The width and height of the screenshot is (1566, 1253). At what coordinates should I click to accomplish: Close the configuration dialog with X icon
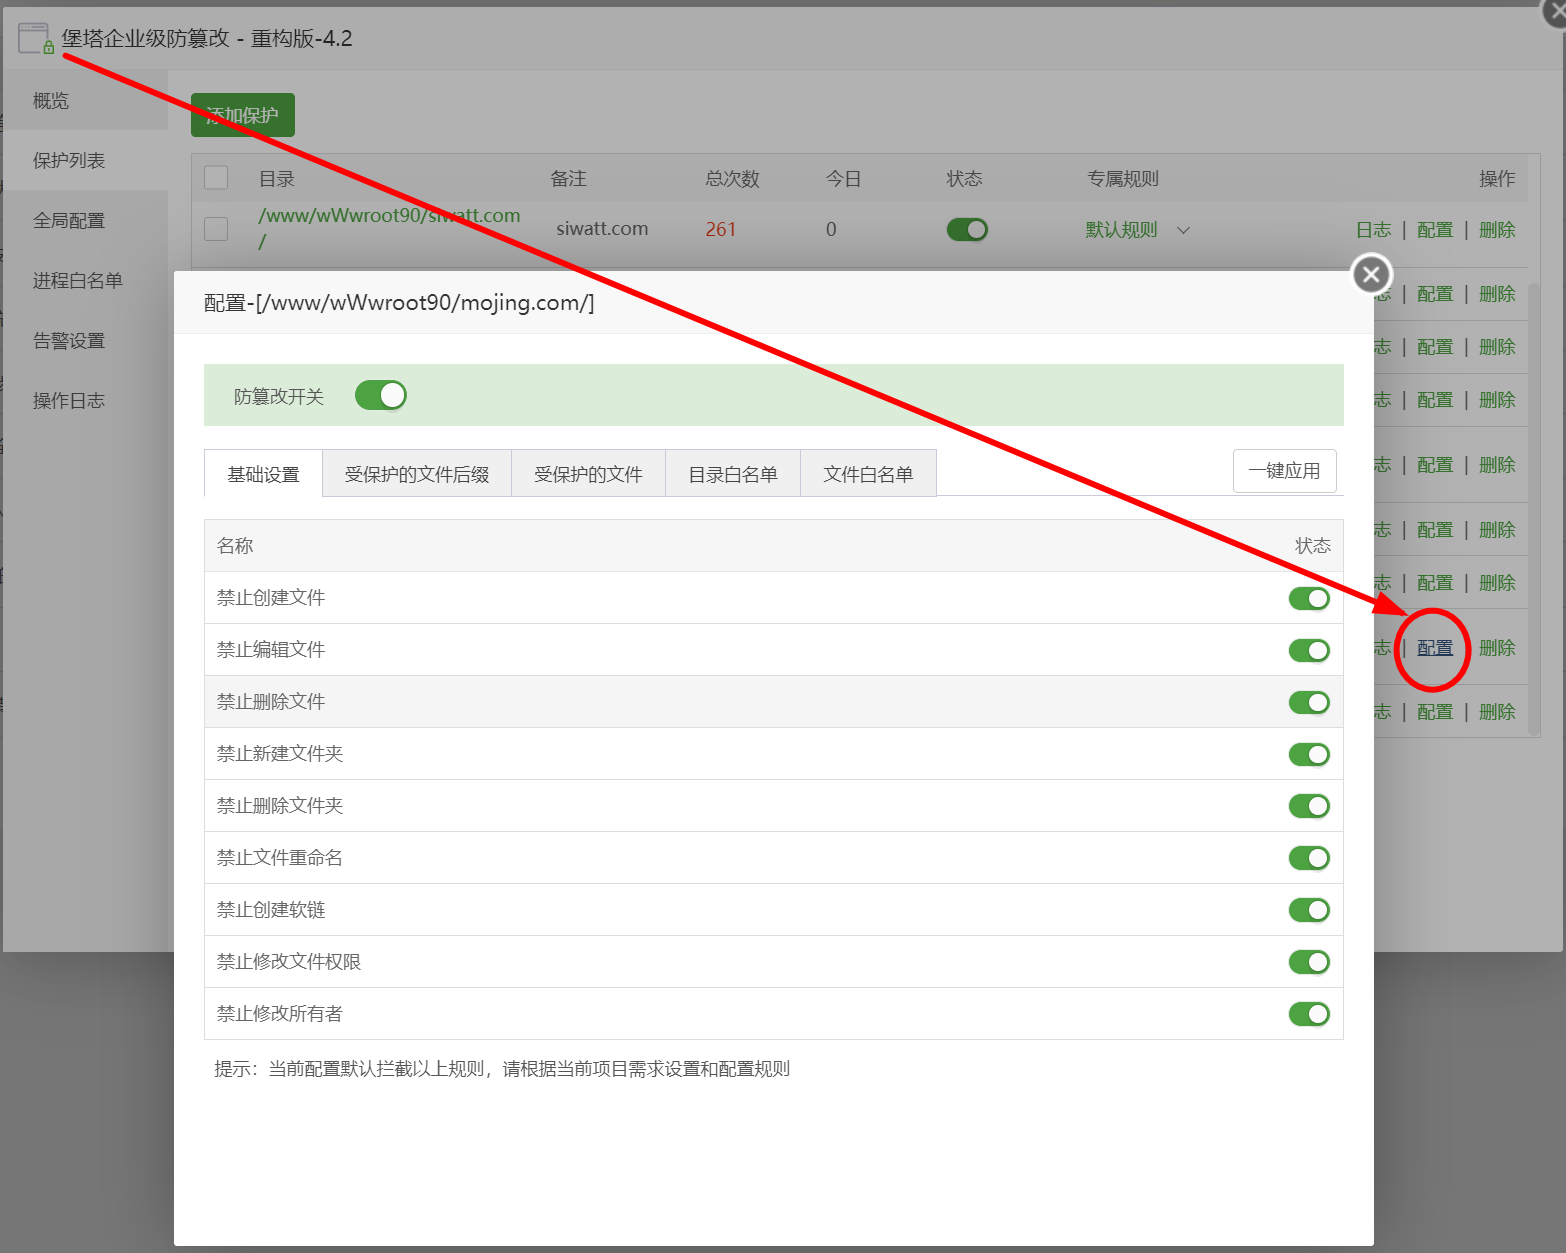[x=1371, y=273]
